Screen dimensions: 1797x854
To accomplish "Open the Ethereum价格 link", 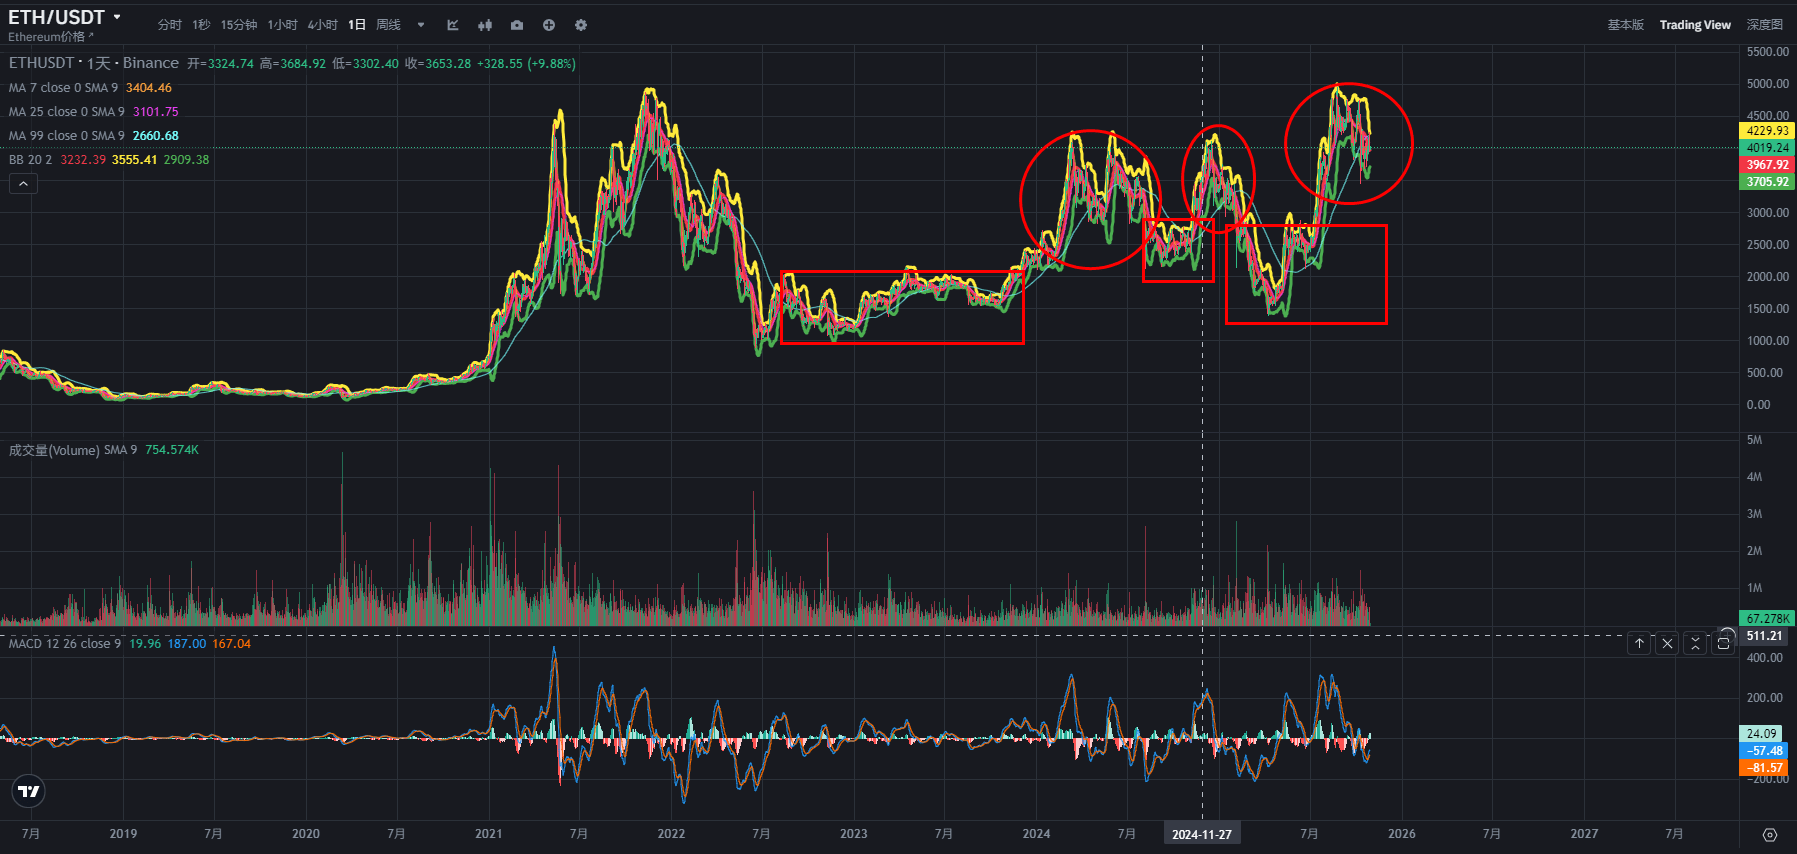I will tap(50, 37).
